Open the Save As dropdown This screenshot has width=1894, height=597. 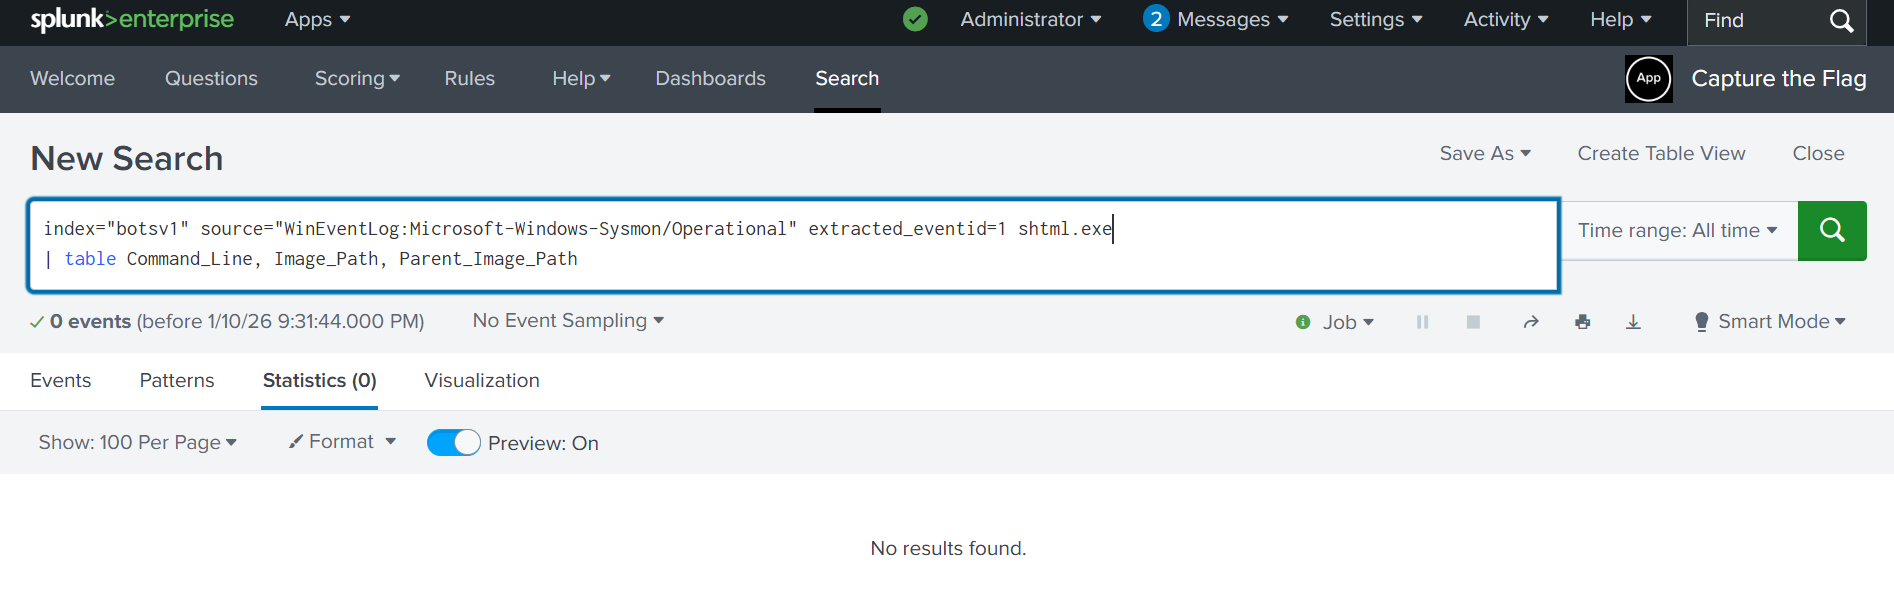pyautogui.click(x=1485, y=153)
